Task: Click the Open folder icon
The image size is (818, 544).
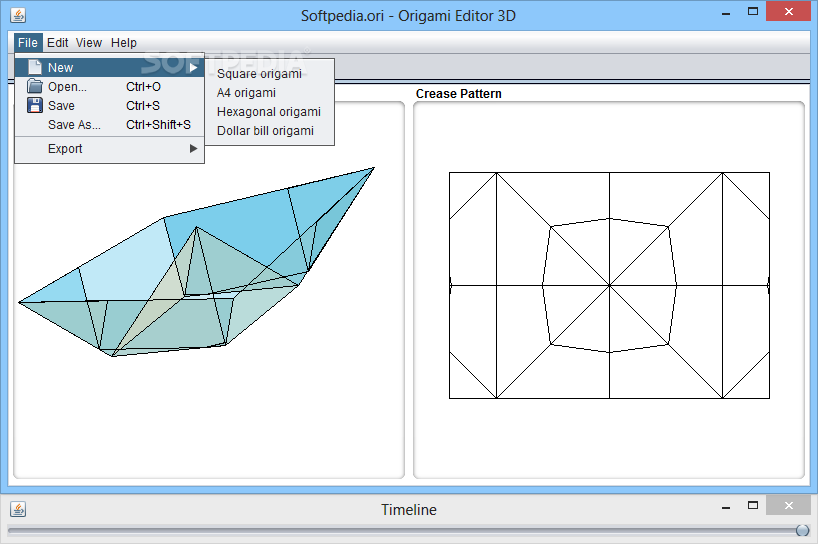Action: coord(34,86)
